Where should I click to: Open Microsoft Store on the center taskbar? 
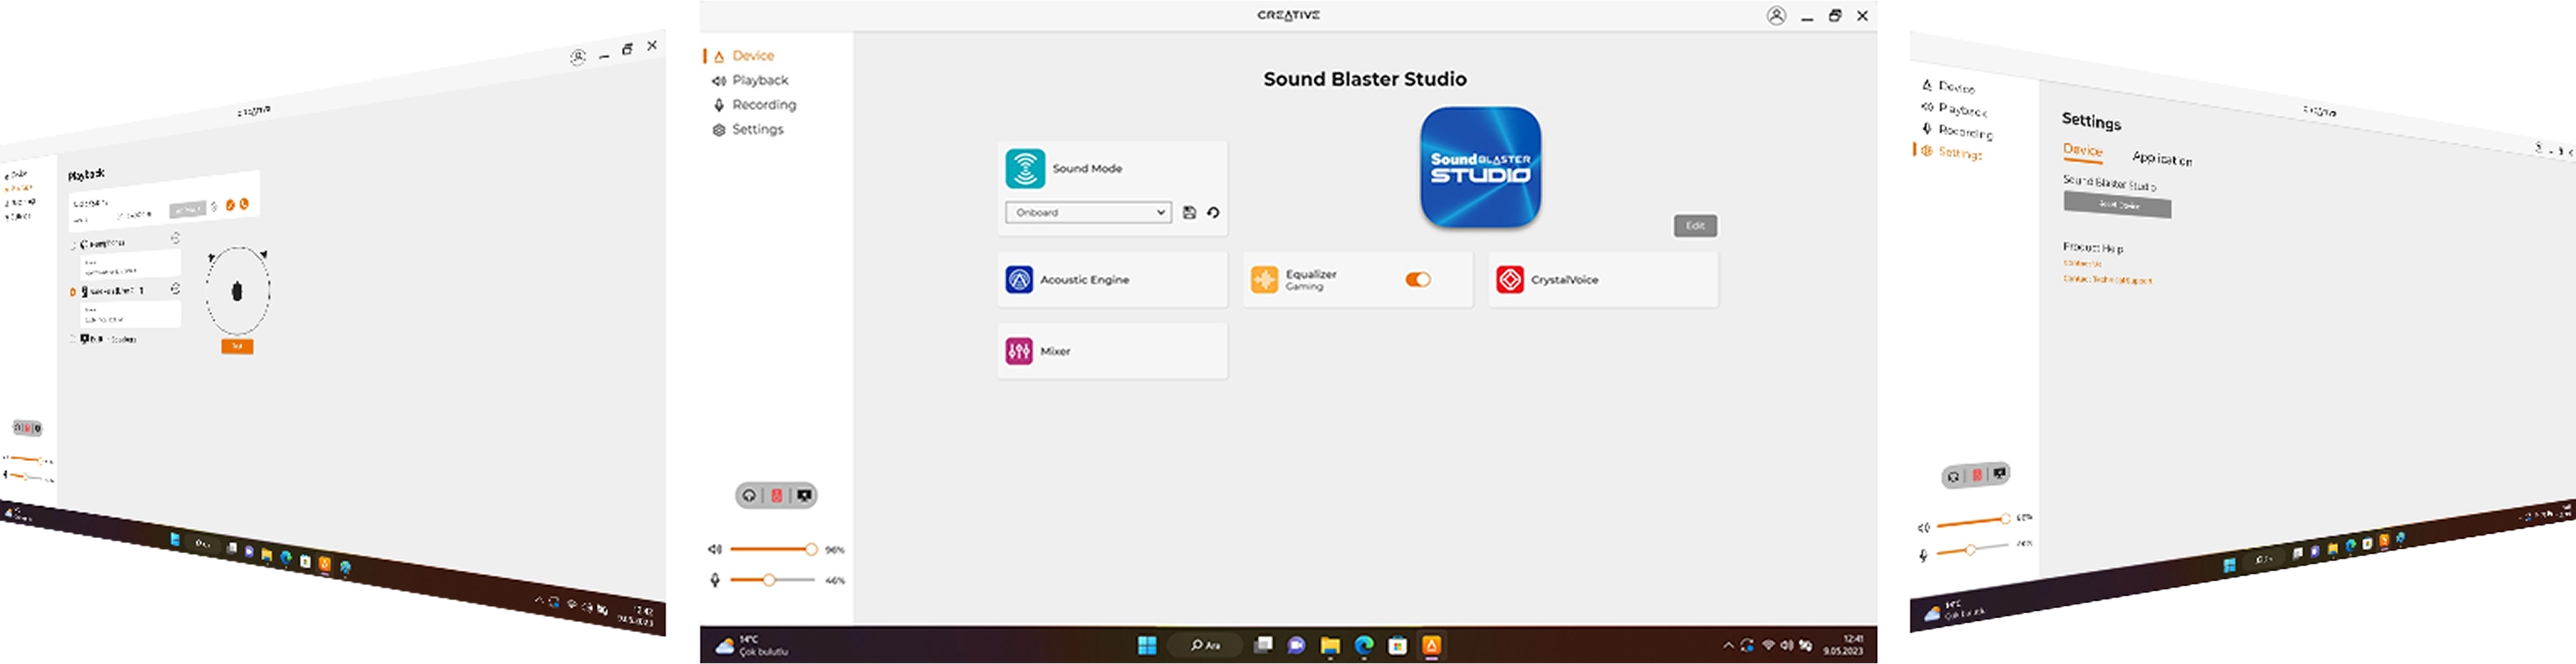click(x=1398, y=646)
